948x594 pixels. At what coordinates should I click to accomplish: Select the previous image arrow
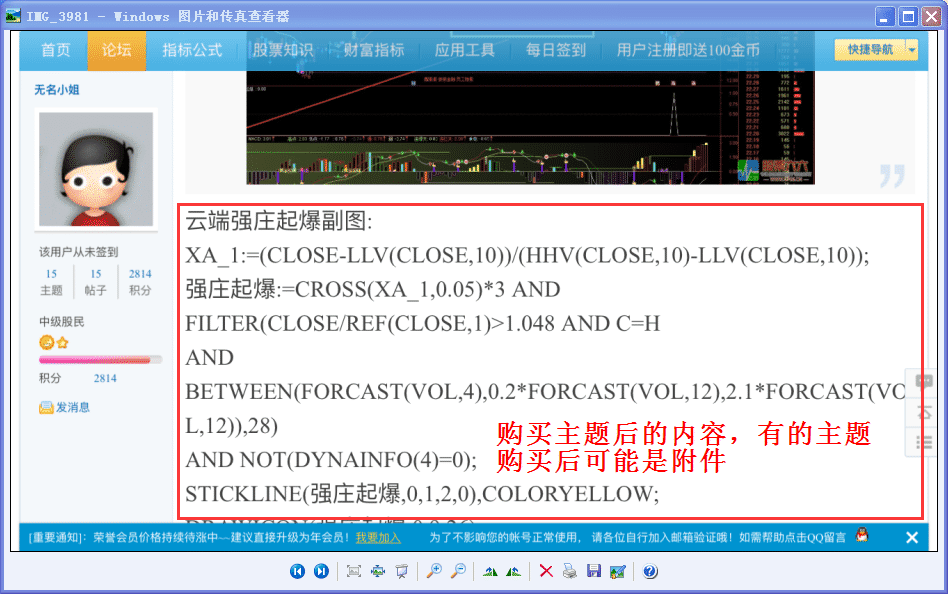click(x=297, y=571)
